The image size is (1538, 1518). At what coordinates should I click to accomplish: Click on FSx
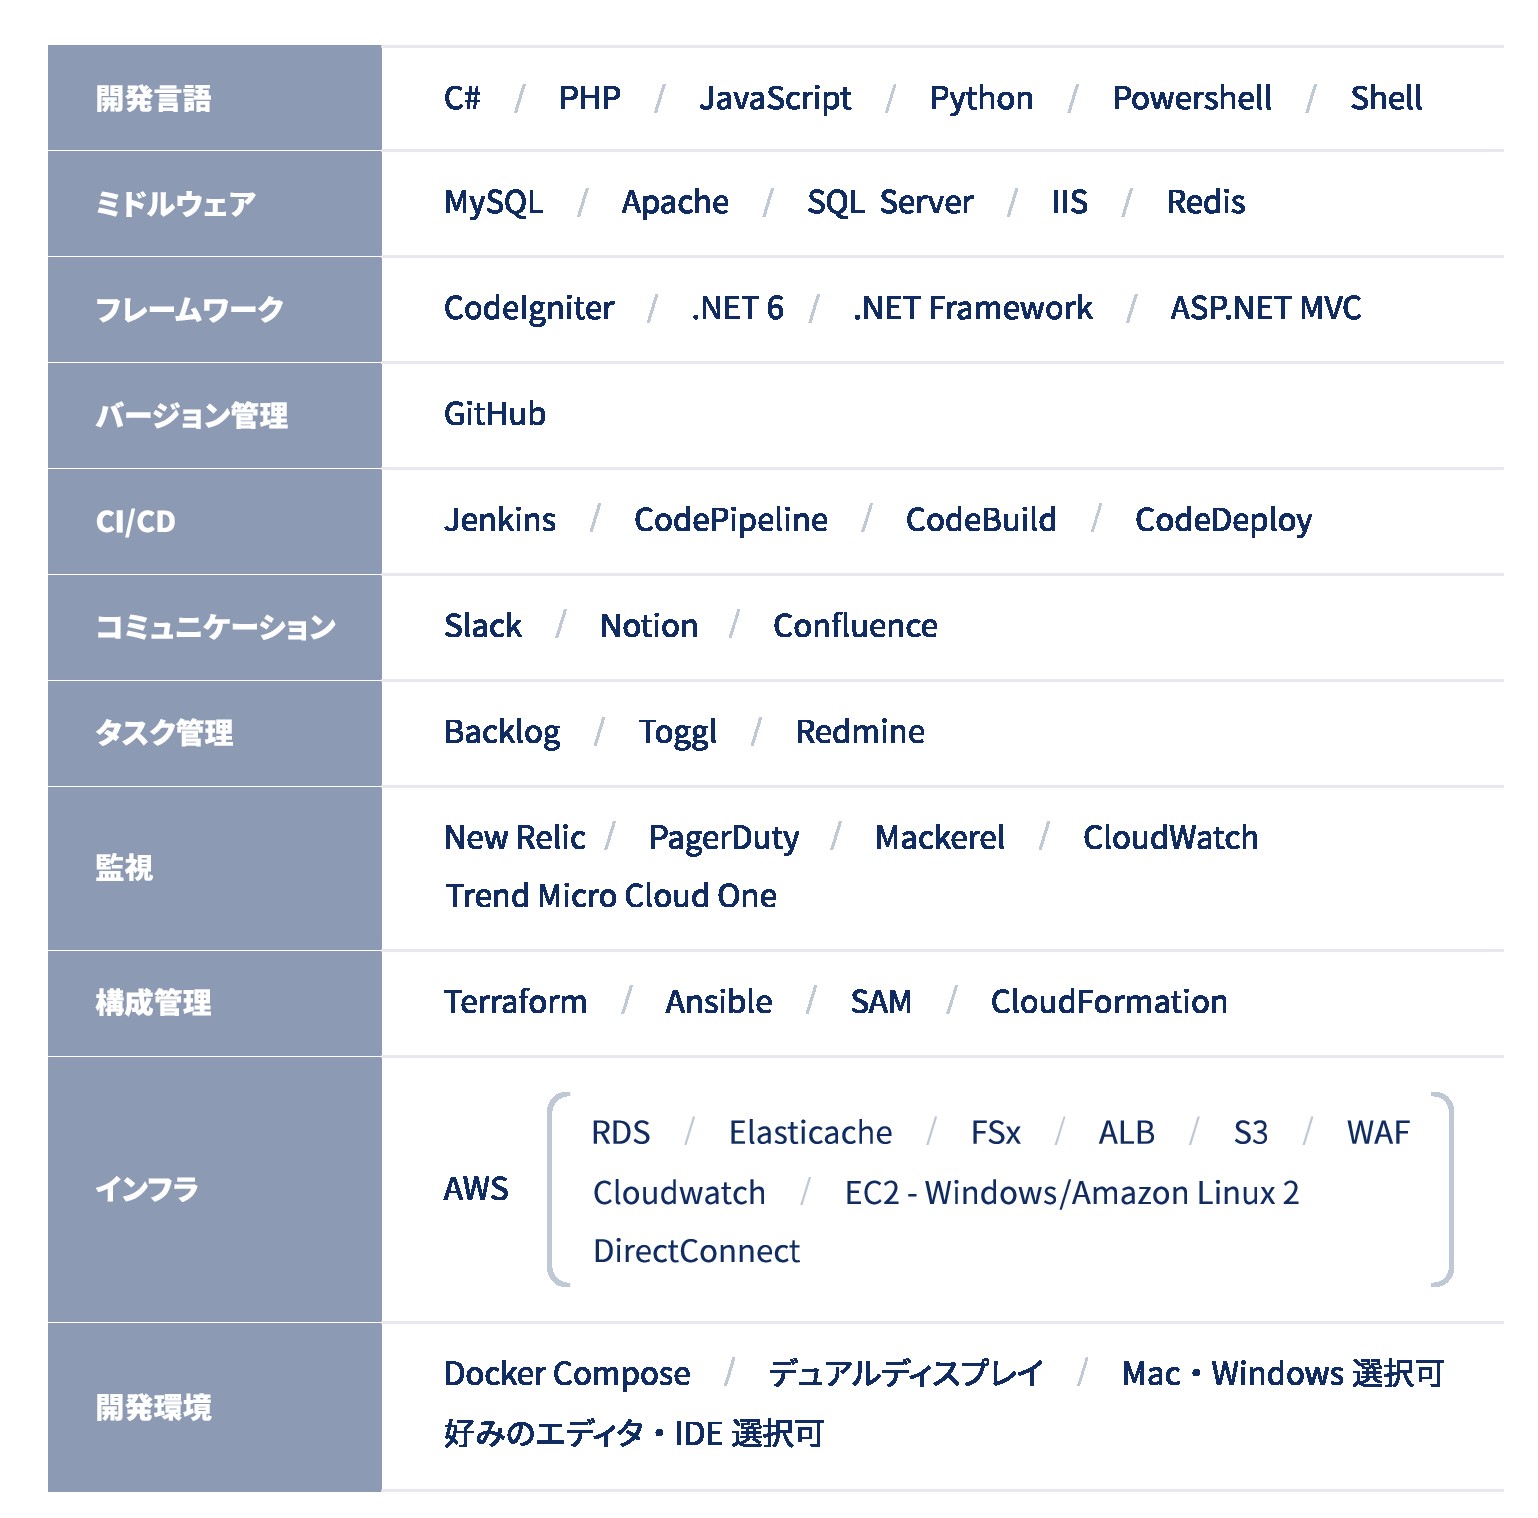pyautogui.click(x=996, y=1133)
